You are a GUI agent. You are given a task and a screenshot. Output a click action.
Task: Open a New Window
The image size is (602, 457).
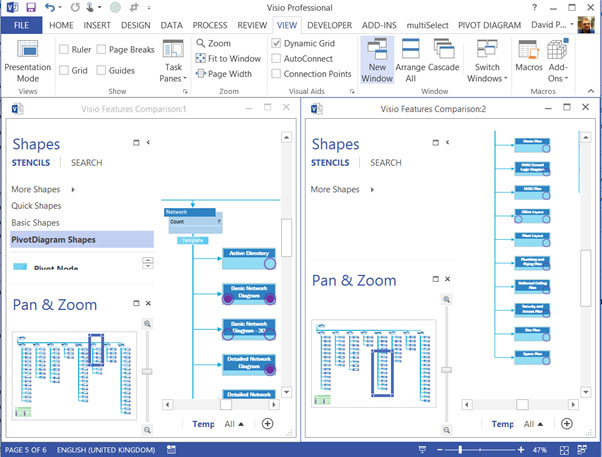pyautogui.click(x=377, y=61)
